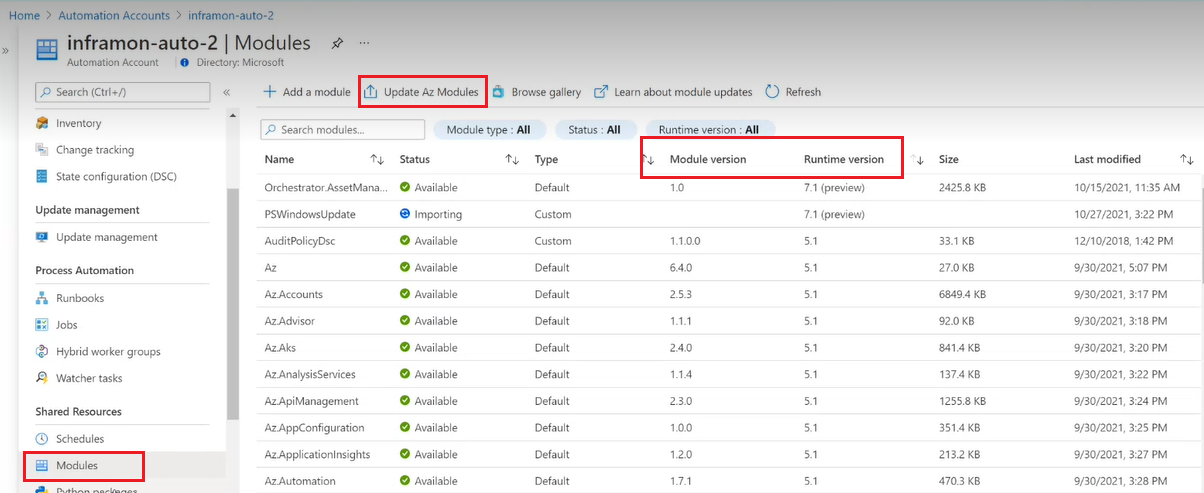Open Schedules clock icon item
Image resolution: width=1204 pixels, height=493 pixels.
pos(42,439)
